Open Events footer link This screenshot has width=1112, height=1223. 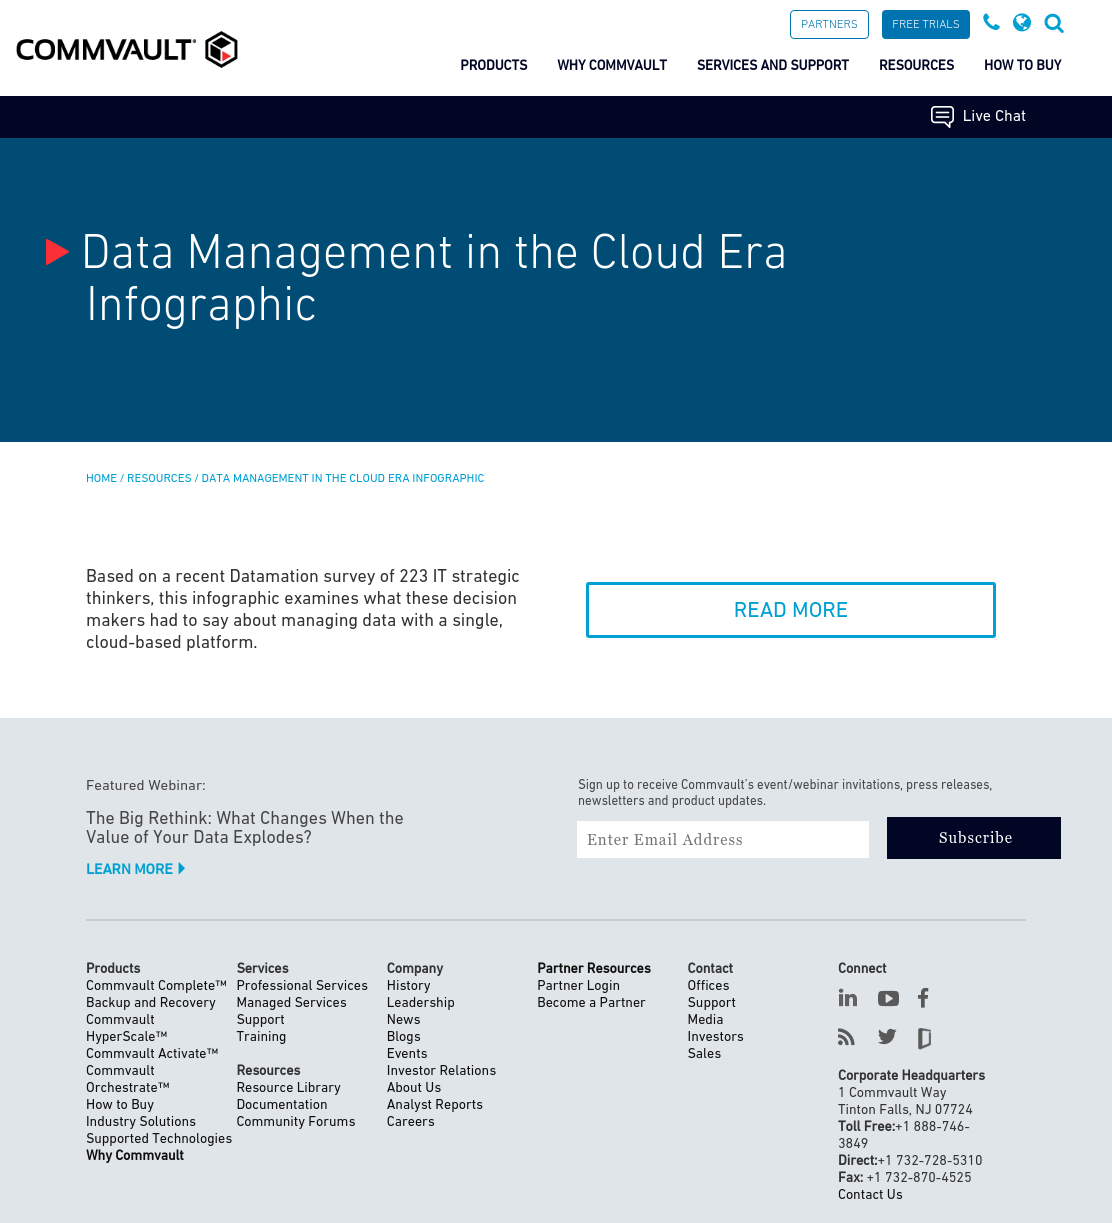(407, 1054)
